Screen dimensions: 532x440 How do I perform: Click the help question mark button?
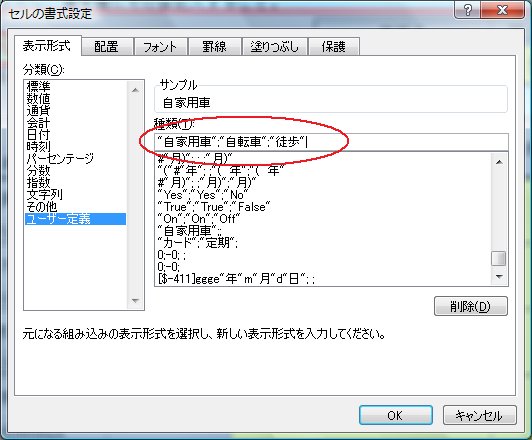coord(467,10)
